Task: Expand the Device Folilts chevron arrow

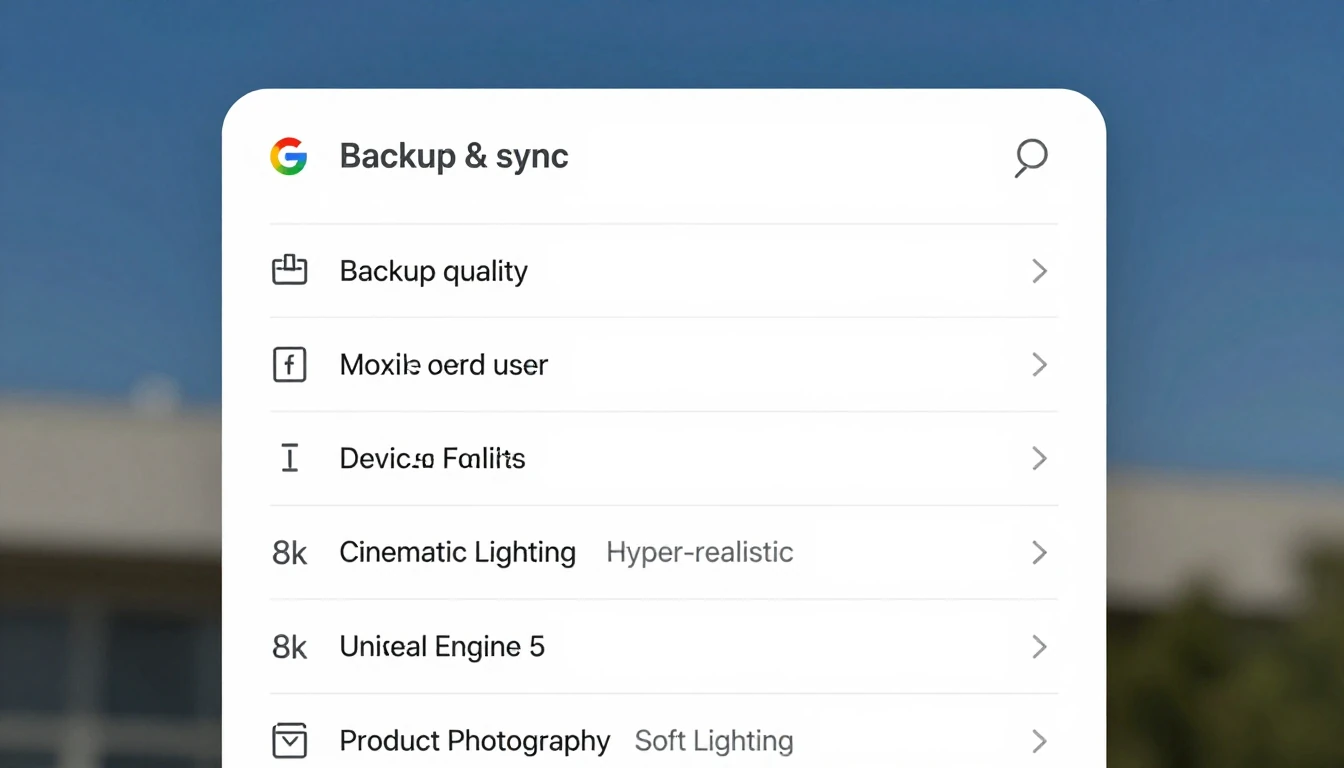Action: 1039,459
